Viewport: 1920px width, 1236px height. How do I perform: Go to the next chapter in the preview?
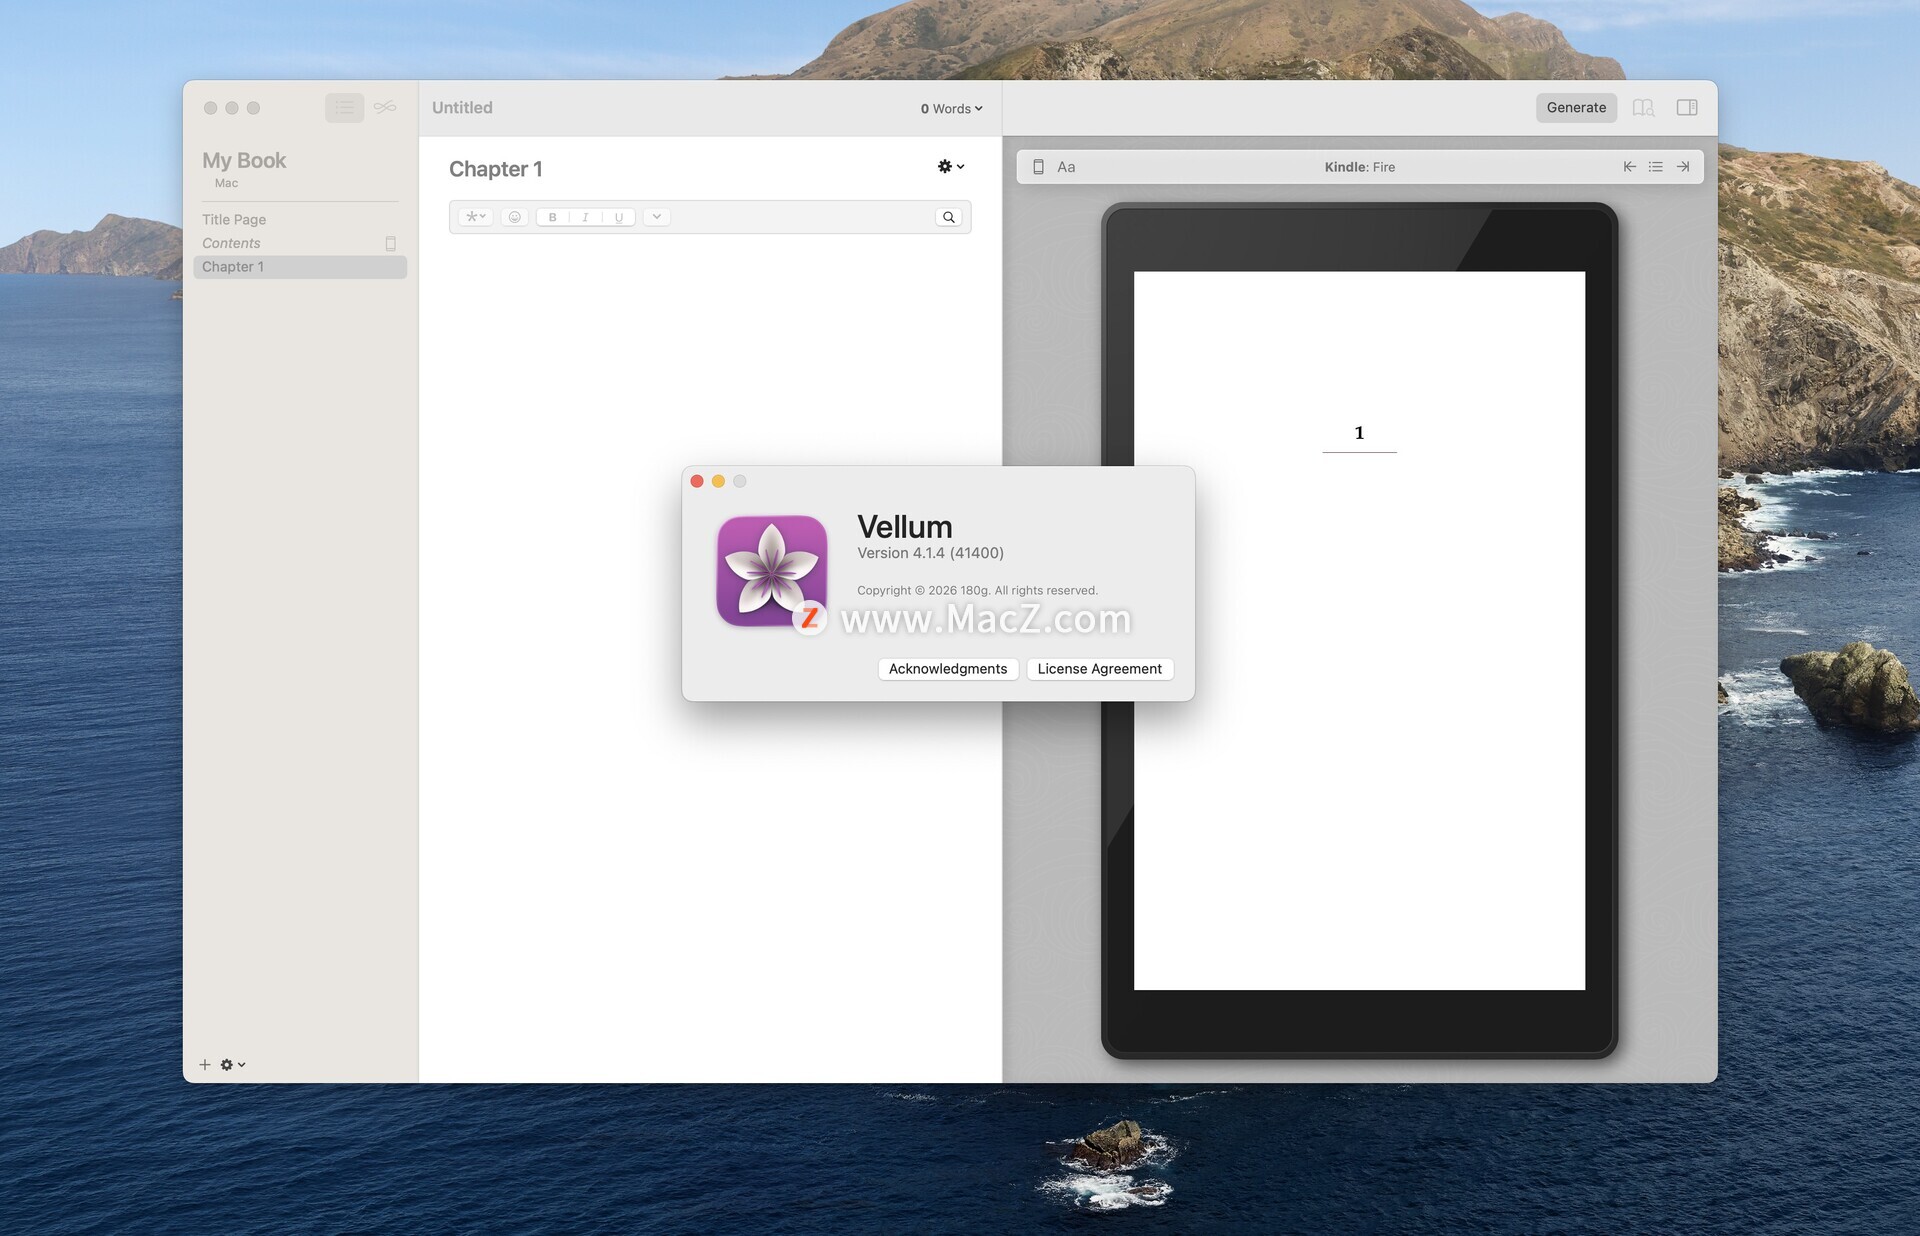click(x=1683, y=167)
